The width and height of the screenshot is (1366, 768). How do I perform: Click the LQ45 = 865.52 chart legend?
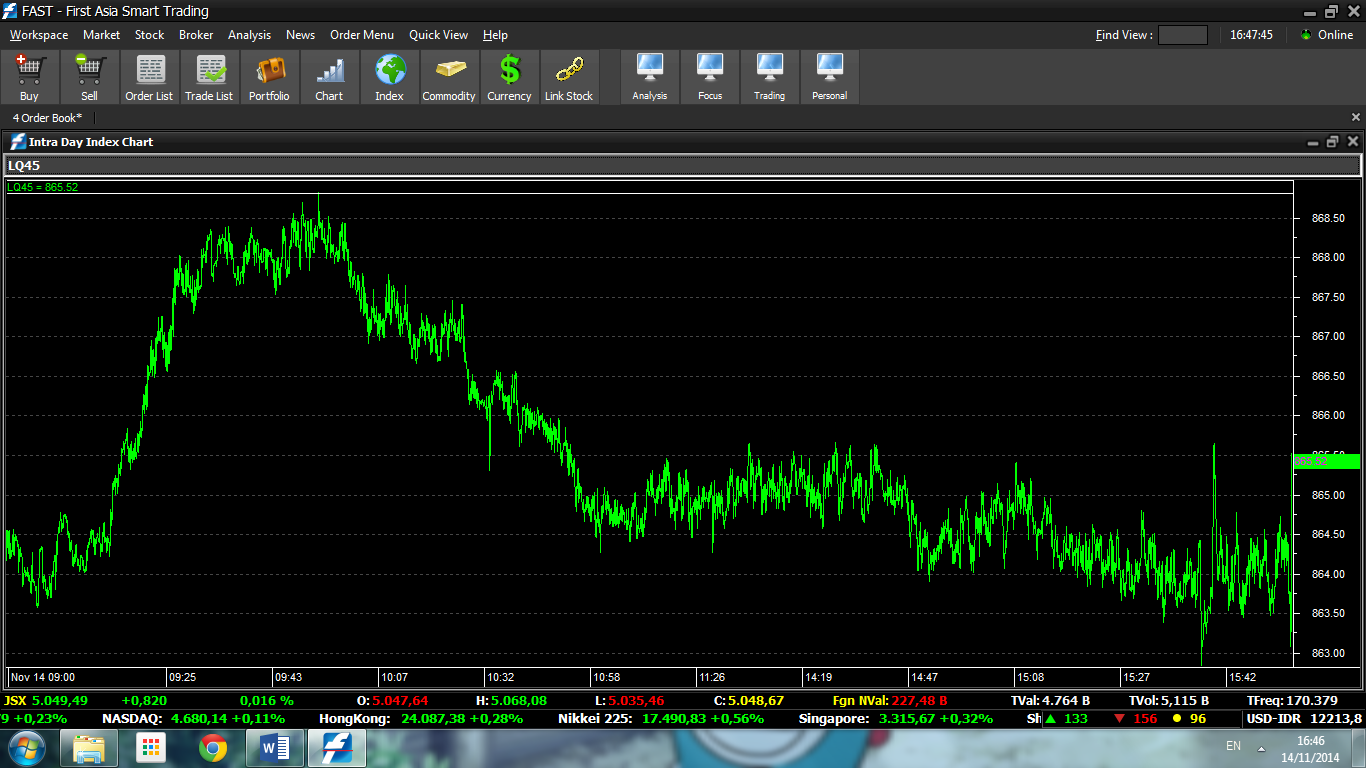pos(43,187)
